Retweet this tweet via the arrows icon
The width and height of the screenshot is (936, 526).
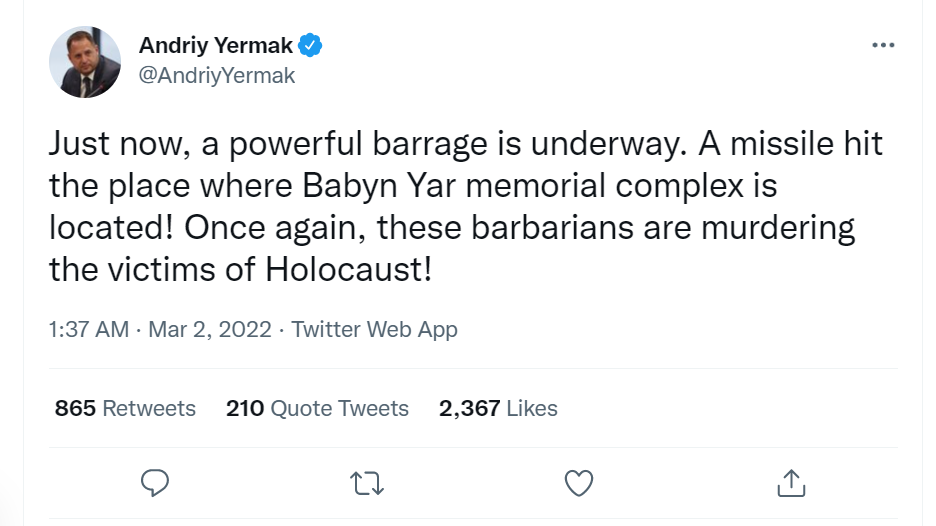coord(367,484)
